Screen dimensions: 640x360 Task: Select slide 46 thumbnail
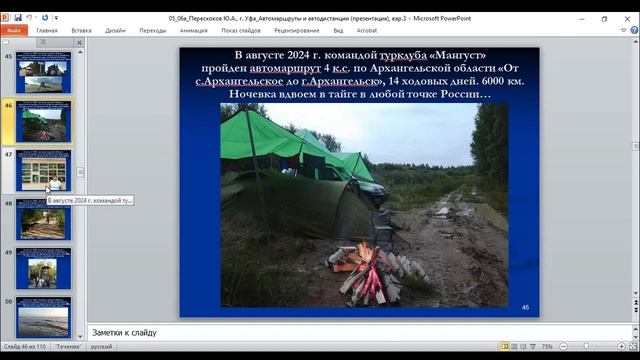(43, 121)
